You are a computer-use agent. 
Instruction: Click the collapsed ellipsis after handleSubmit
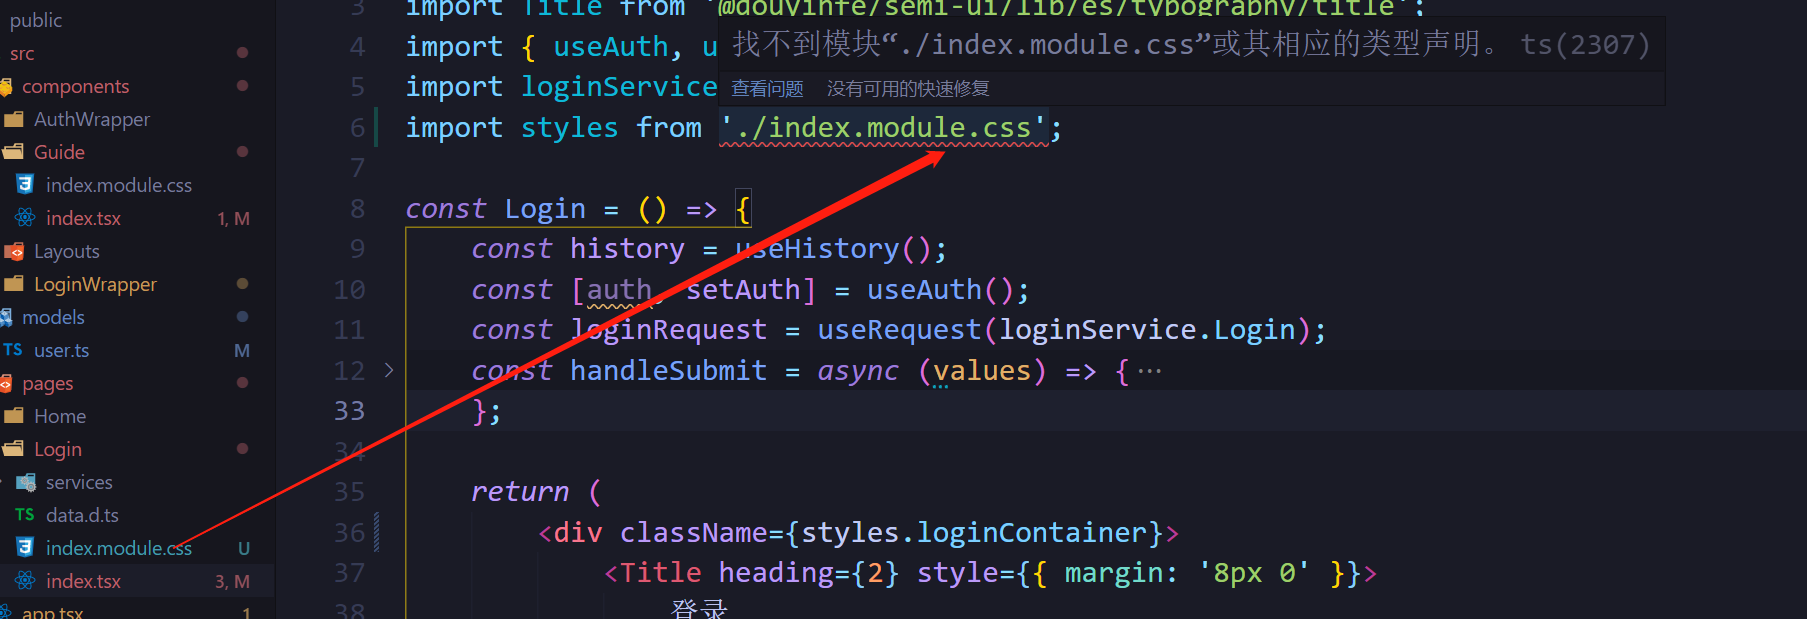1150,371
